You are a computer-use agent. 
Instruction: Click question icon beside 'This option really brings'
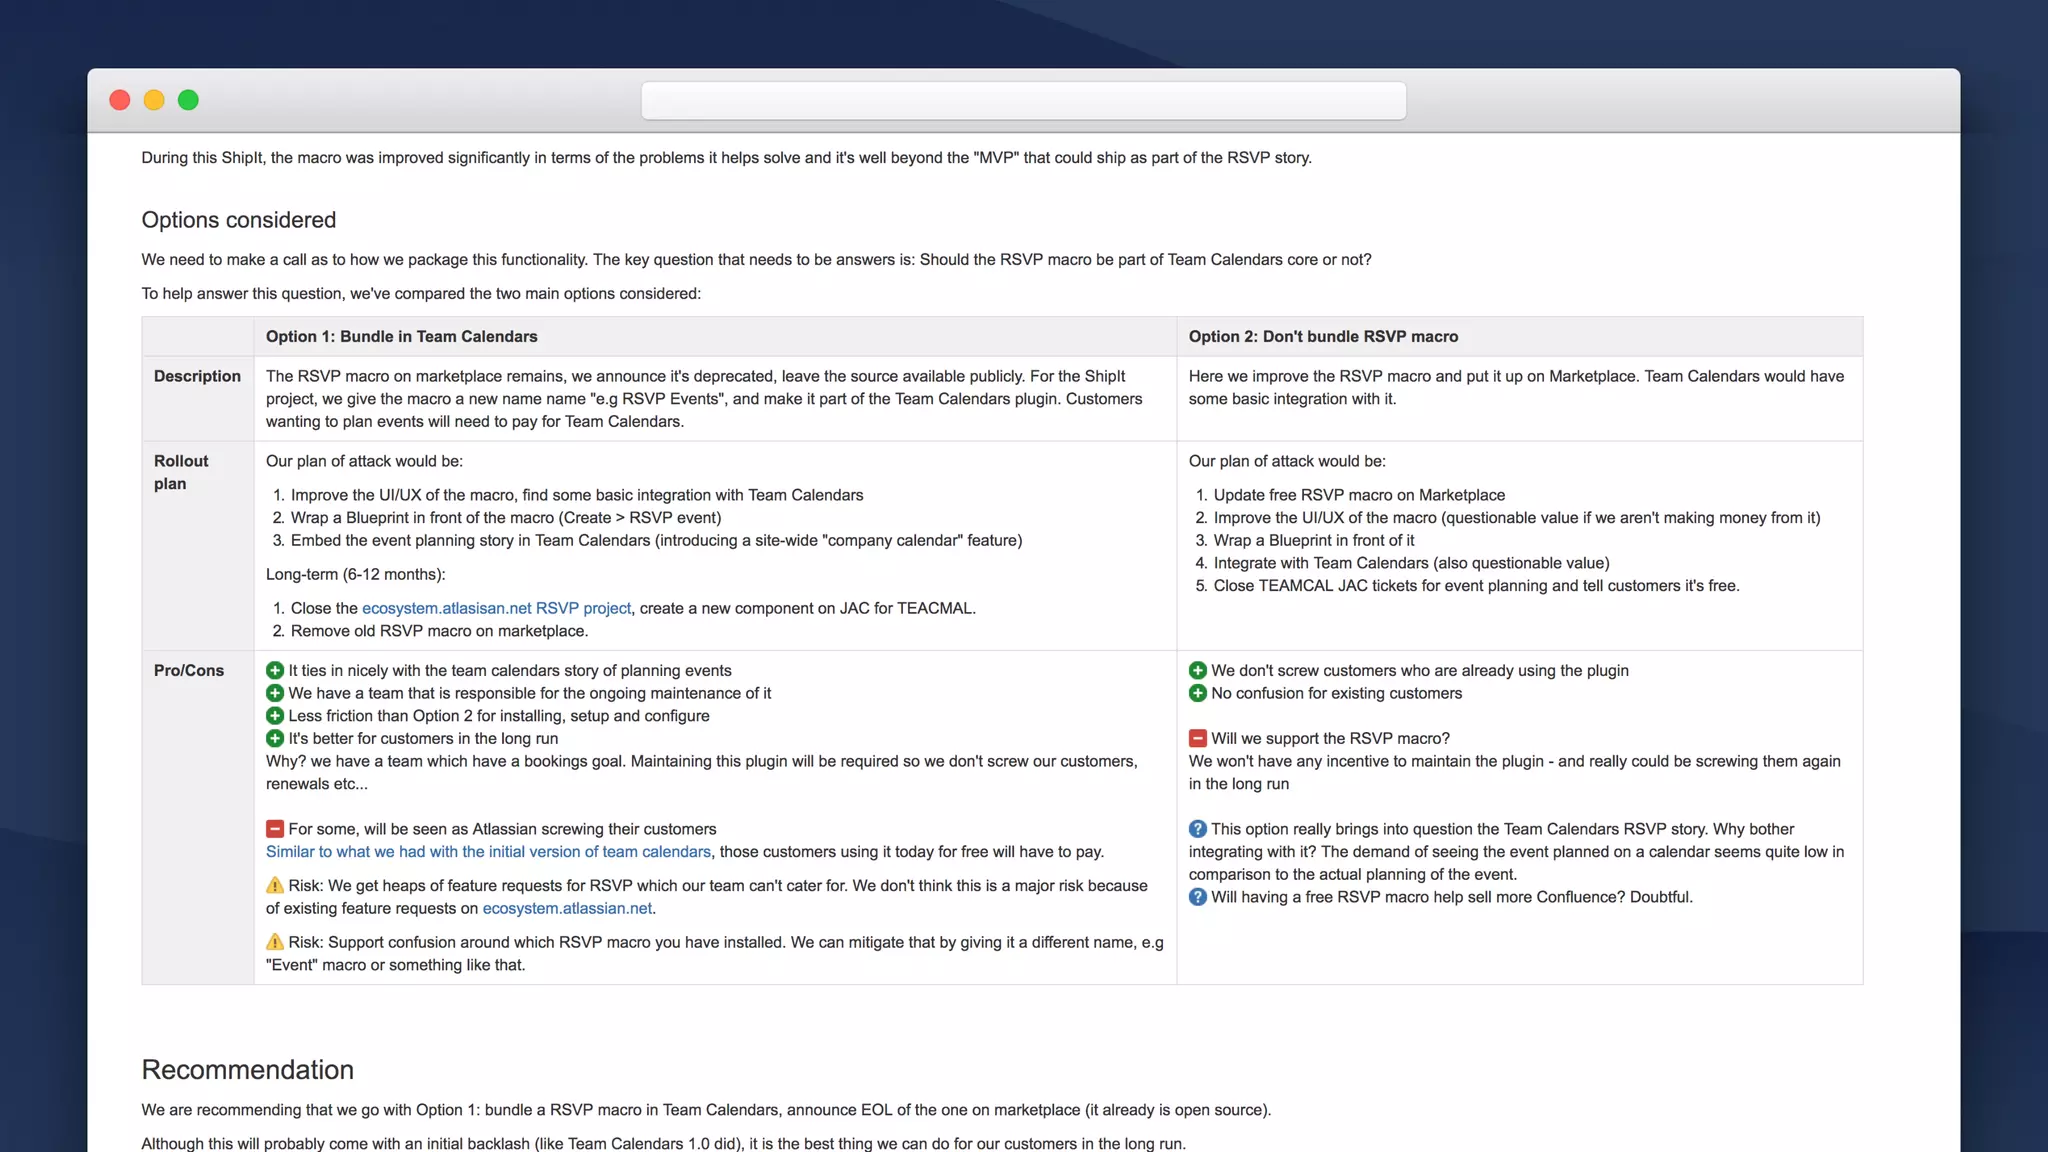(1198, 829)
